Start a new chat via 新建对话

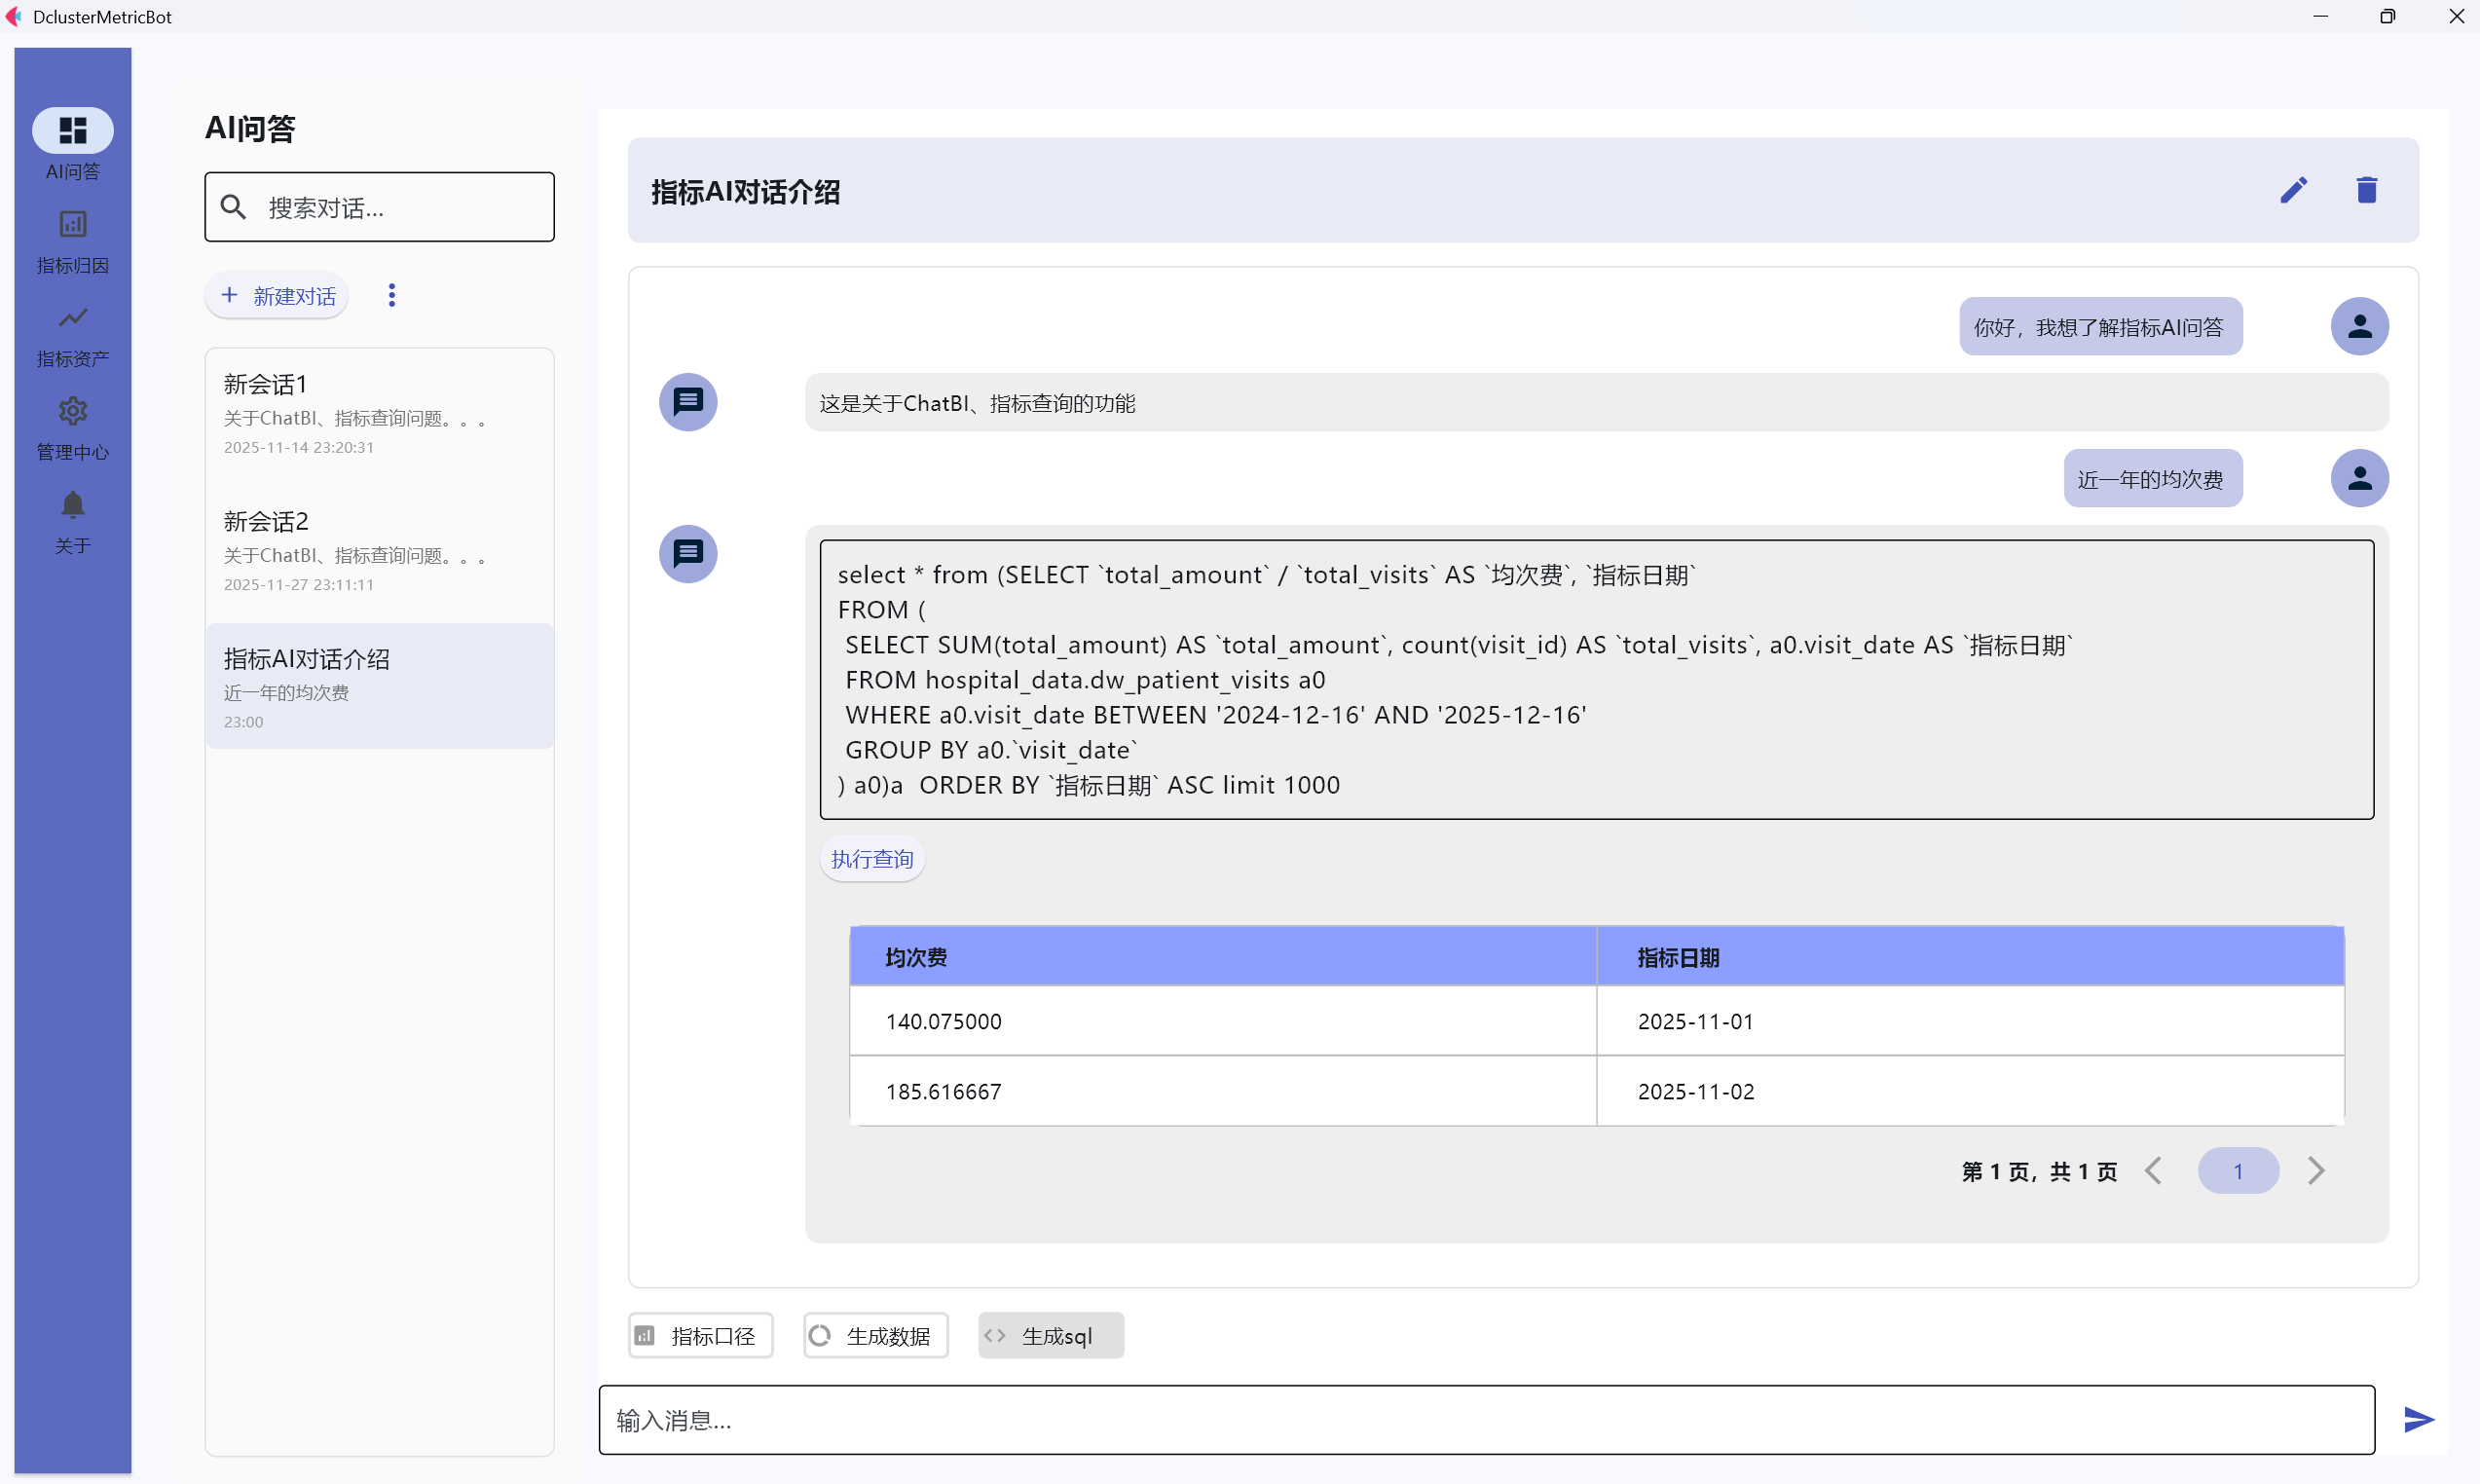click(x=277, y=294)
